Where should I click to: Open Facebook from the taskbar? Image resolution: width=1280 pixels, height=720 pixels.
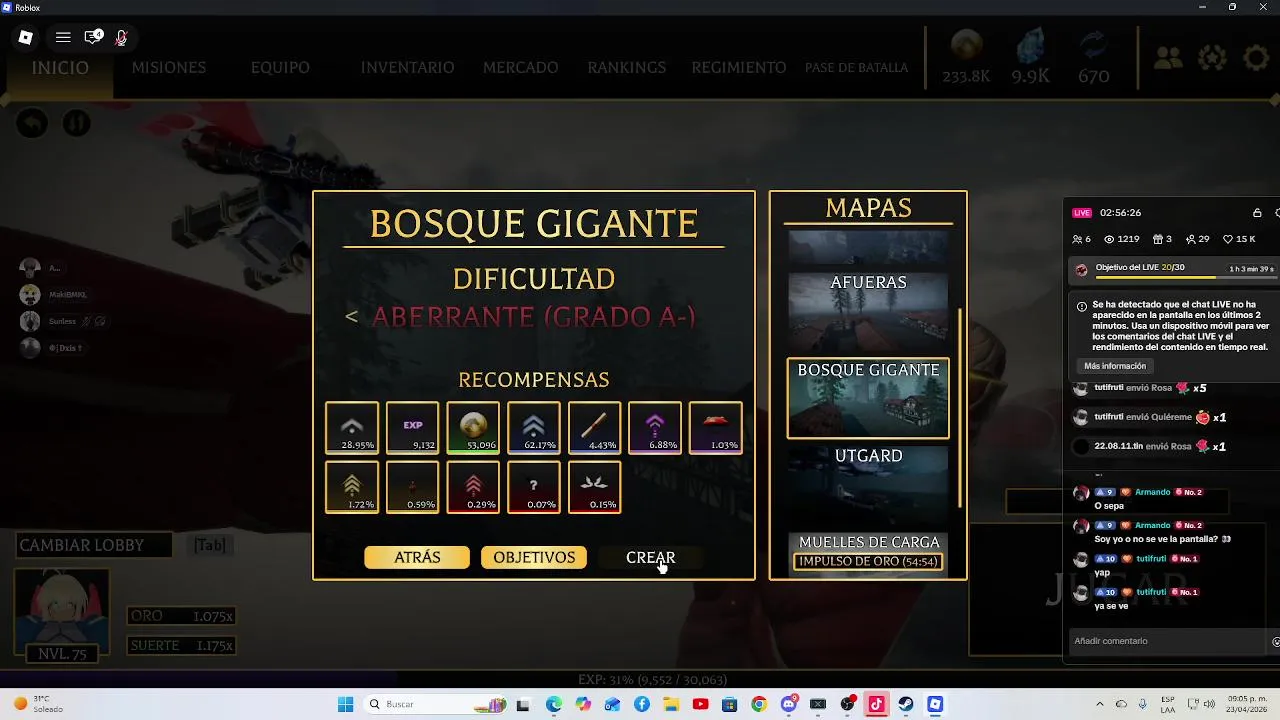click(x=642, y=704)
